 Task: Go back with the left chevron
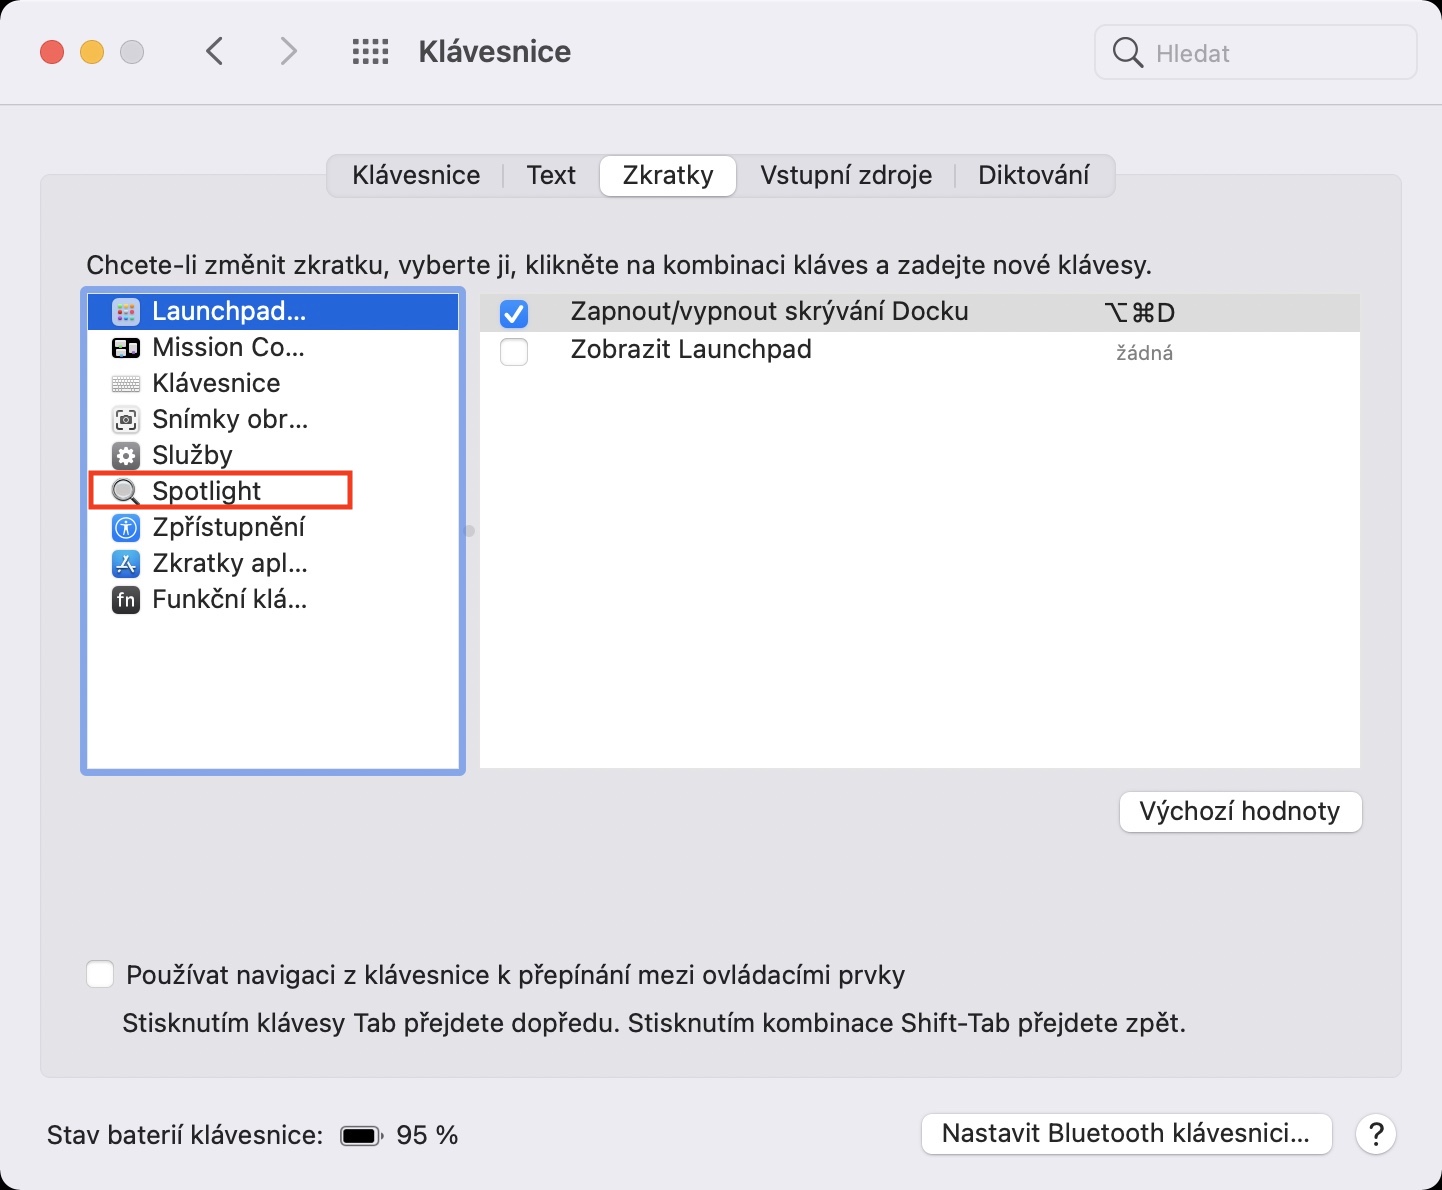point(215,52)
